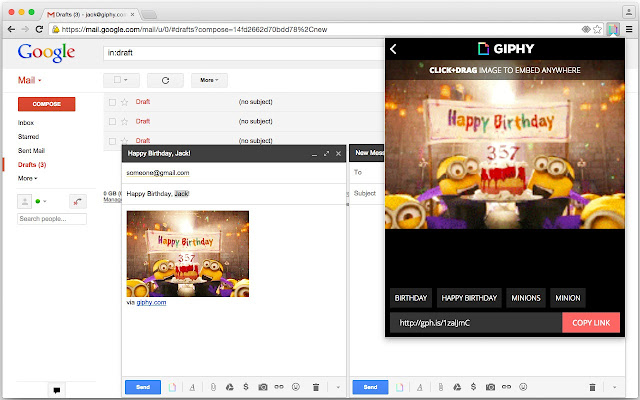Click the Gmail search field with in:draft
The width and height of the screenshot is (640, 400).
(244, 53)
